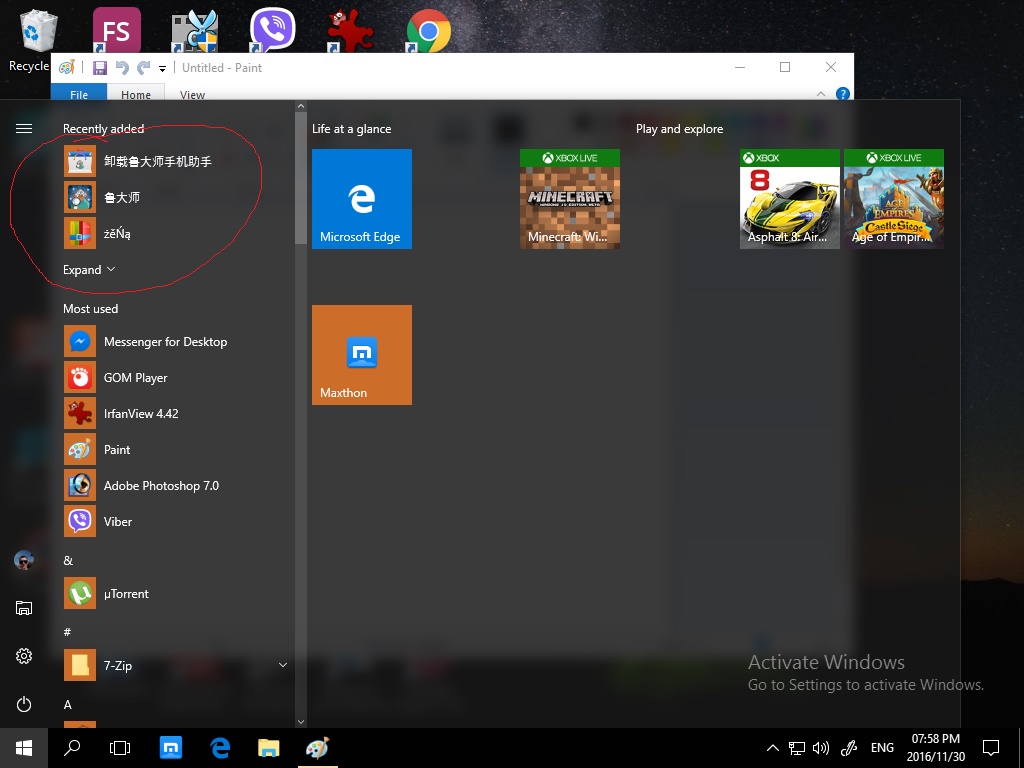This screenshot has height=768, width=1024.
Task: Click app list scrollbar down arrow
Action: click(x=300, y=722)
